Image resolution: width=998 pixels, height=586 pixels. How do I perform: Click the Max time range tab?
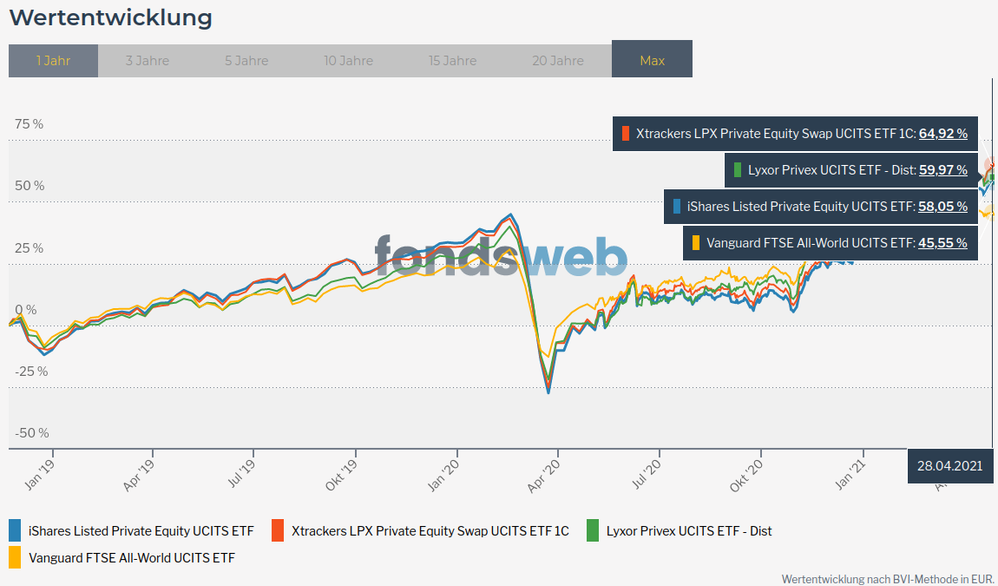652,61
